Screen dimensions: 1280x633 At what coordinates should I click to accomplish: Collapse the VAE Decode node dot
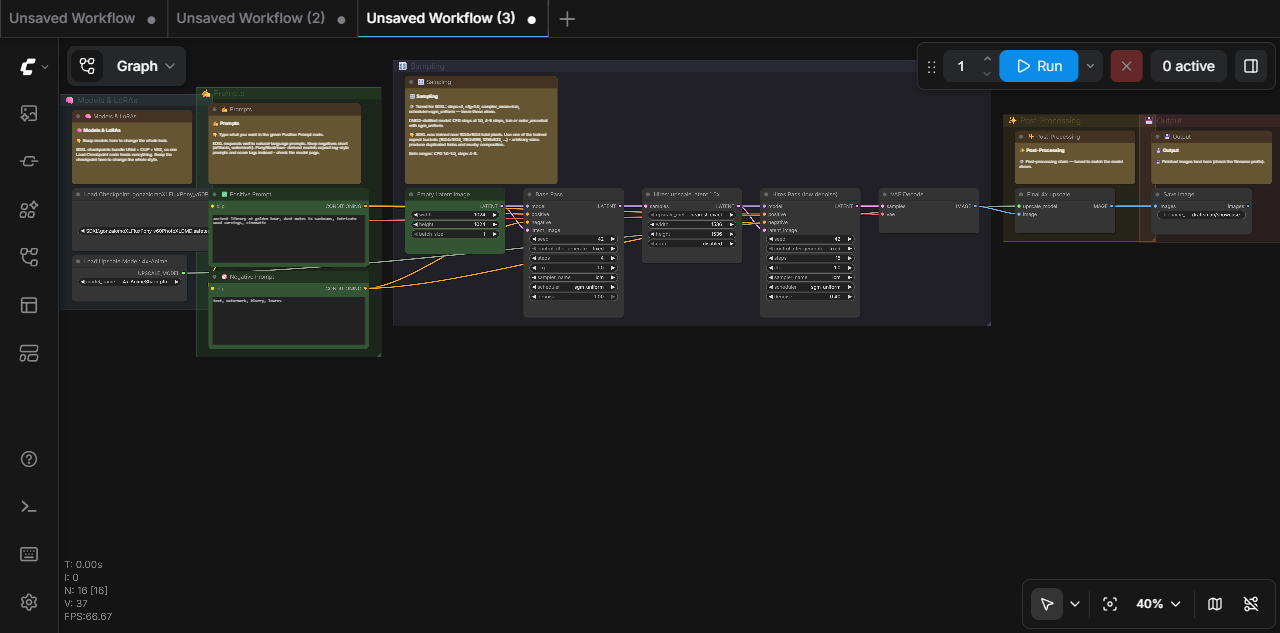(884, 194)
